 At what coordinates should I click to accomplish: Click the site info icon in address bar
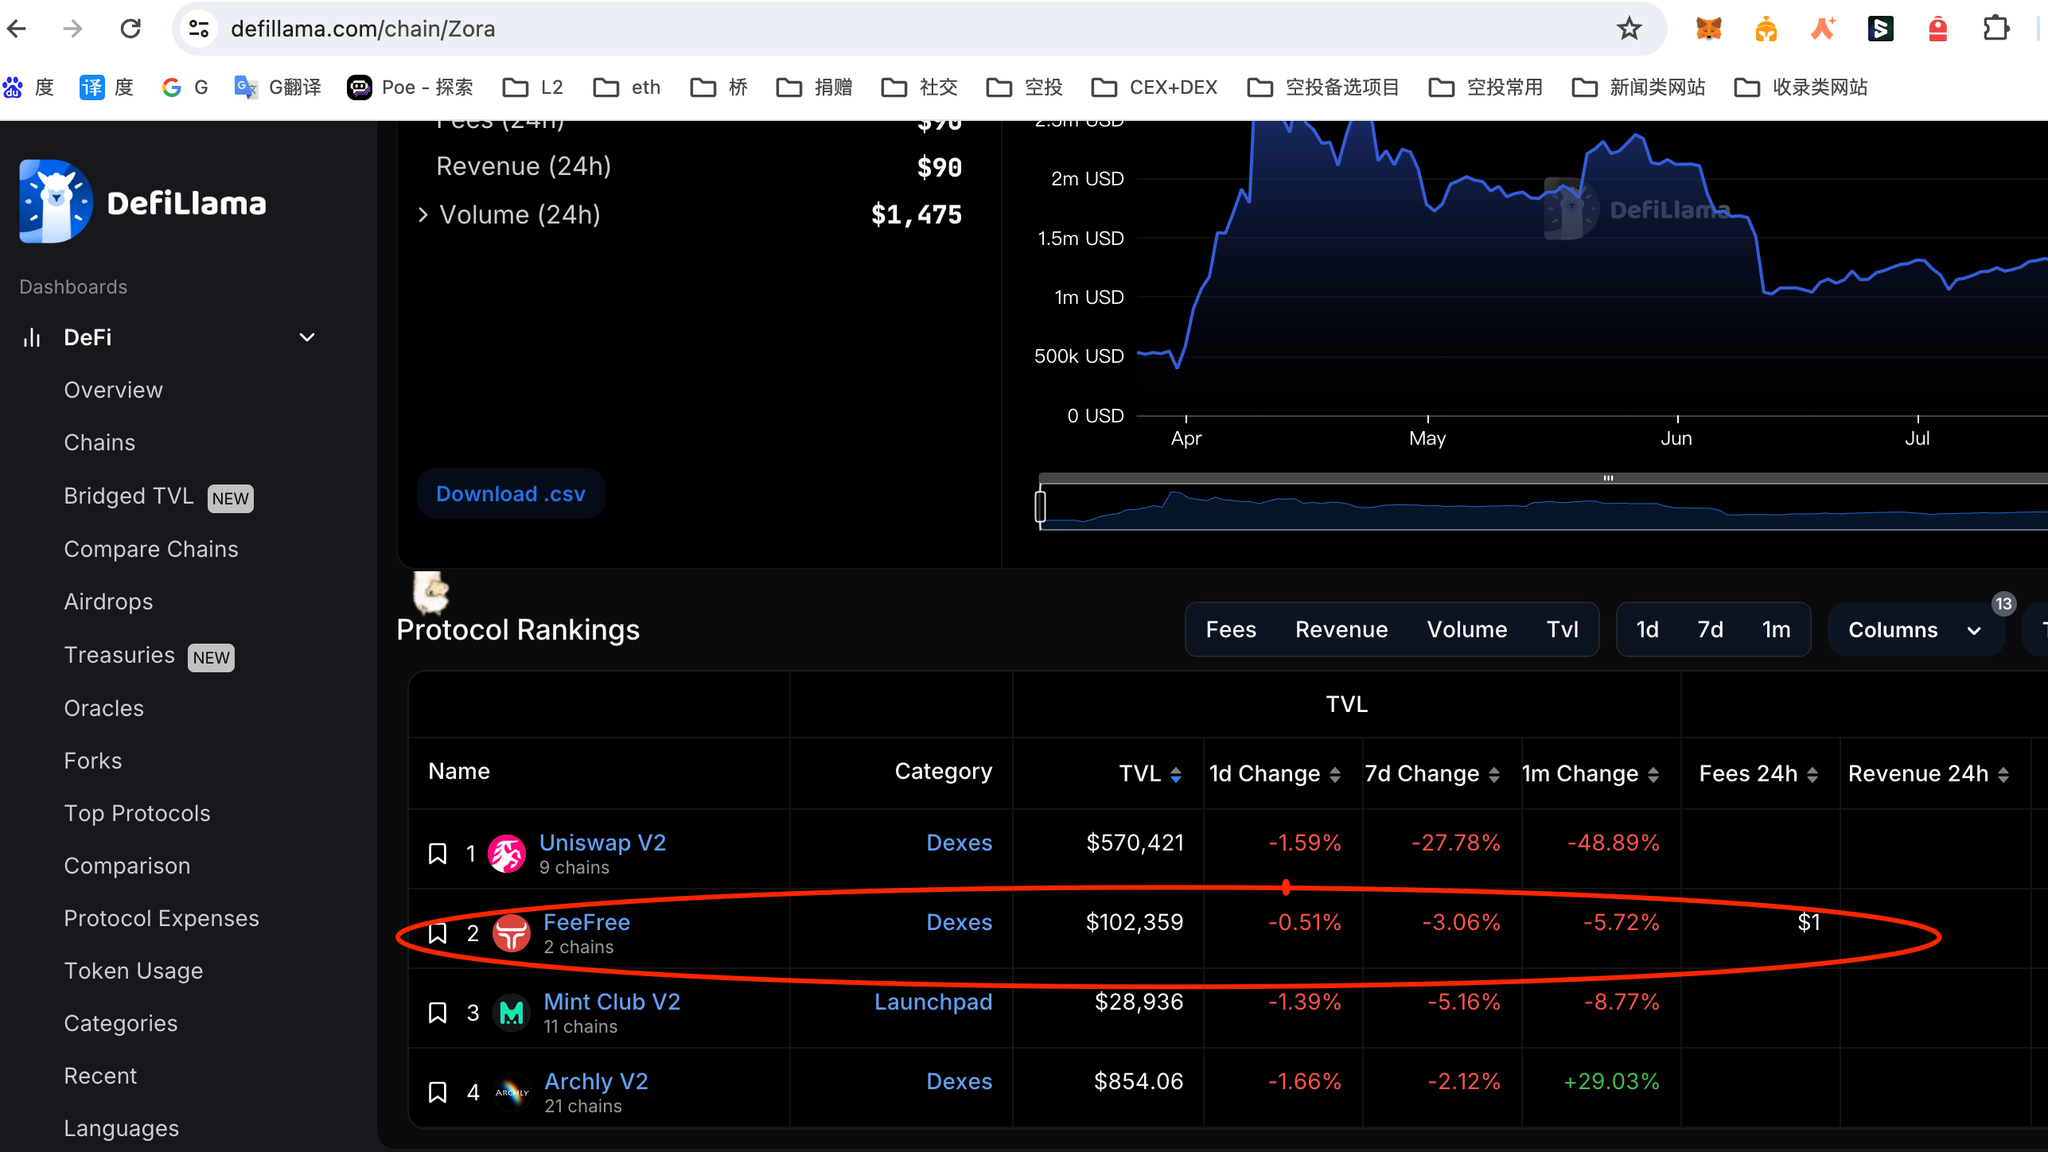pos(199,29)
